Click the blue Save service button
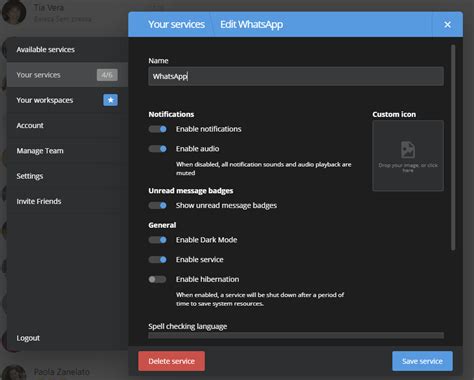 tap(422, 361)
